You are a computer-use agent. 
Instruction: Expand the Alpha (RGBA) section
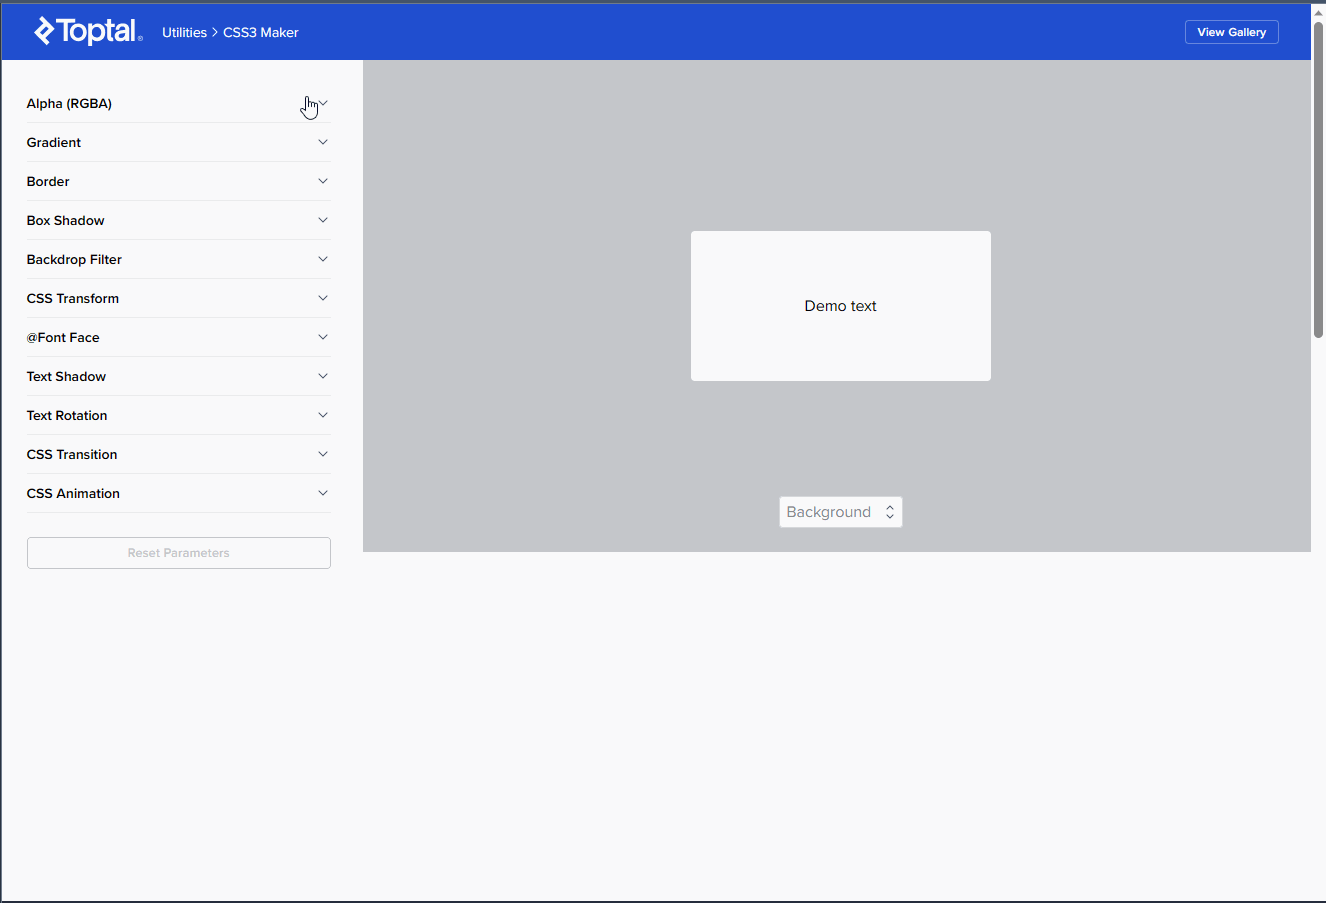(x=178, y=104)
